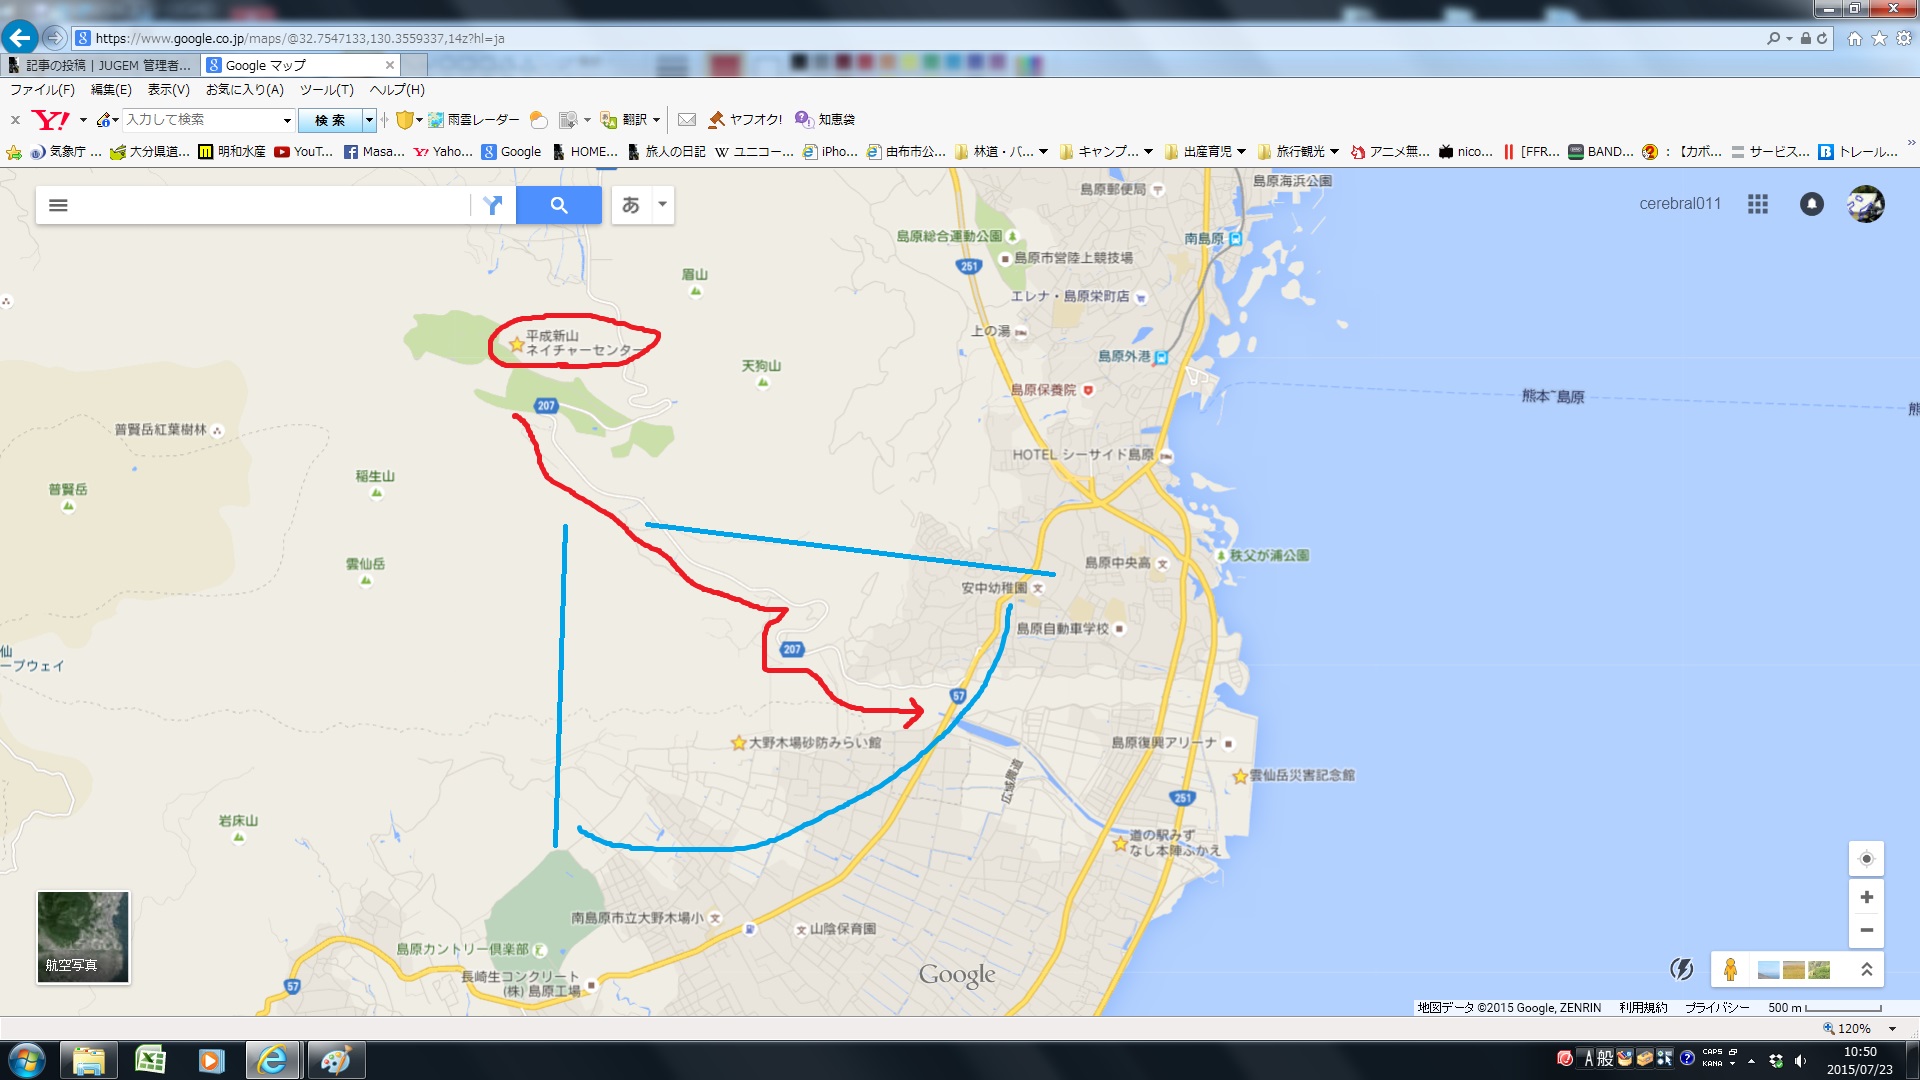This screenshot has width=1920, height=1080.
Task: Click the 南島原 station icon on the map
Action: click(x=1236, y=239)
